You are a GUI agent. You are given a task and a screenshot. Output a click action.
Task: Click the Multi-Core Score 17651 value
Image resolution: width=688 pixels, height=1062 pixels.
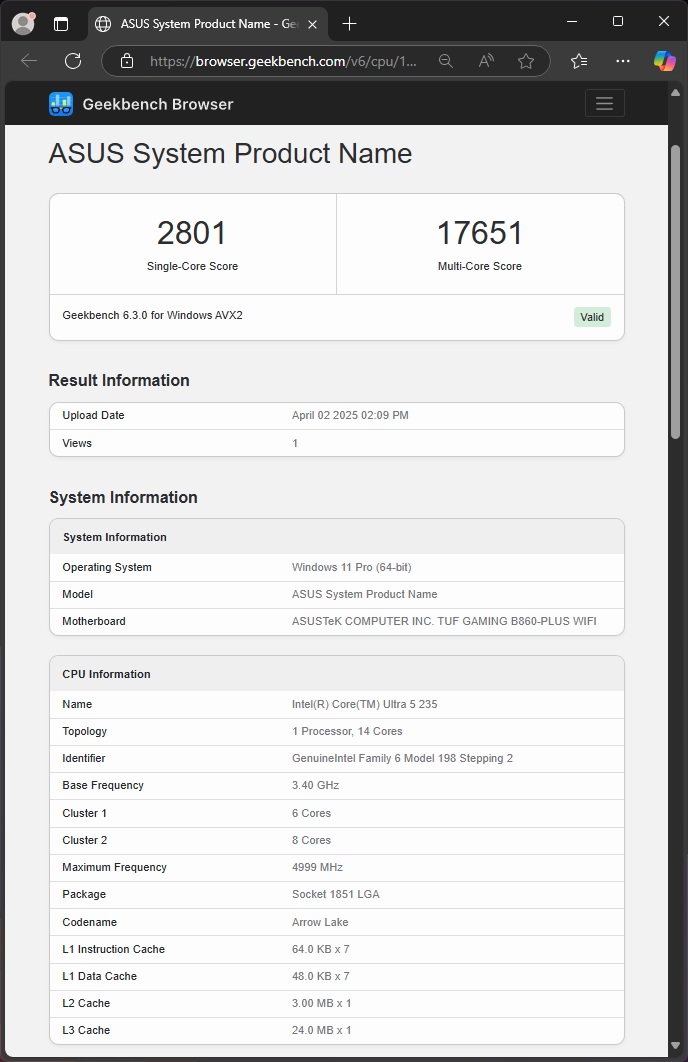pyautogui.click(x=479, y=233)
